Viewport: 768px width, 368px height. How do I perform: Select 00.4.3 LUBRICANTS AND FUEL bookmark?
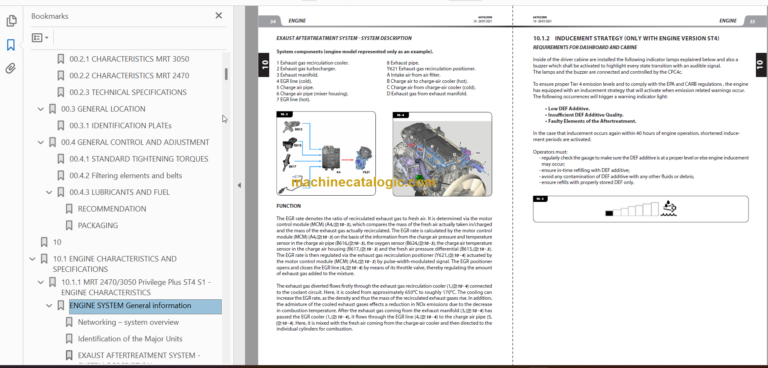pyautogui.click(x=120, y=192)
